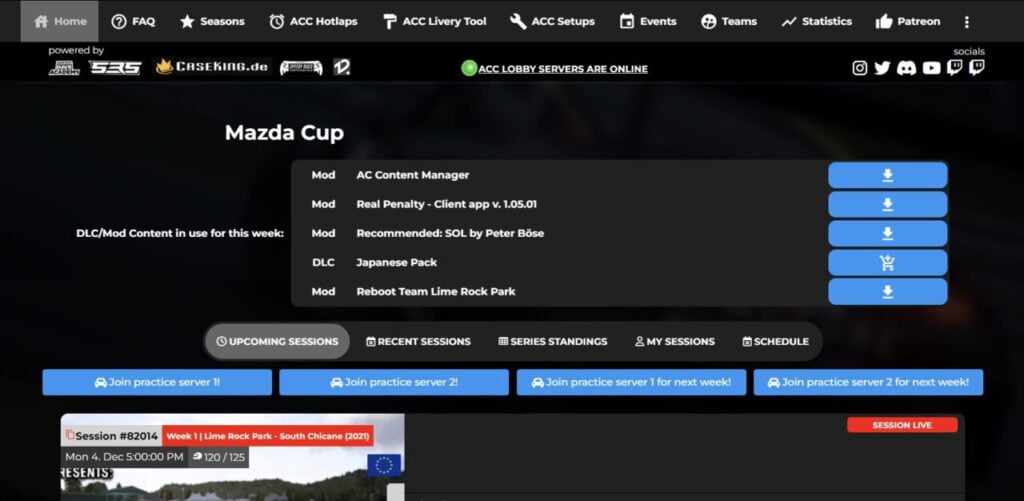Image resolution: width=1024 pixels, height=501 pixels.
Task: Switch to Series Standings tab
Action: [552, 342]
